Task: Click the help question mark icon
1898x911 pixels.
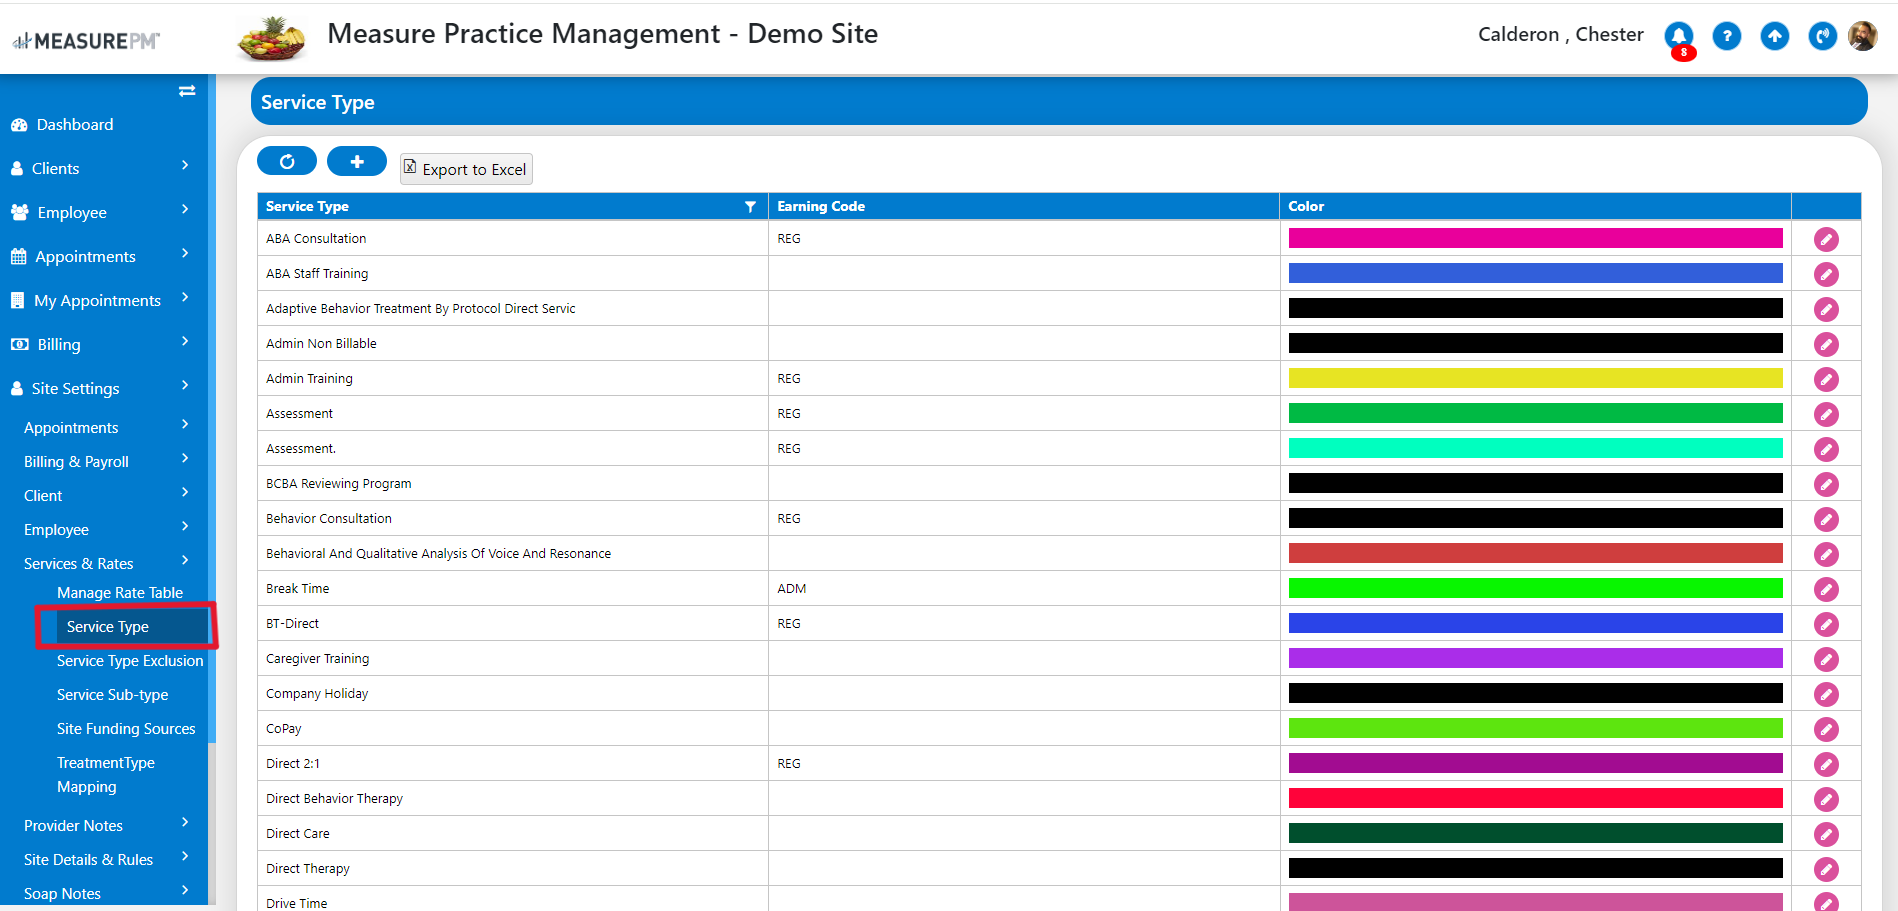Action: point(1727,37)
